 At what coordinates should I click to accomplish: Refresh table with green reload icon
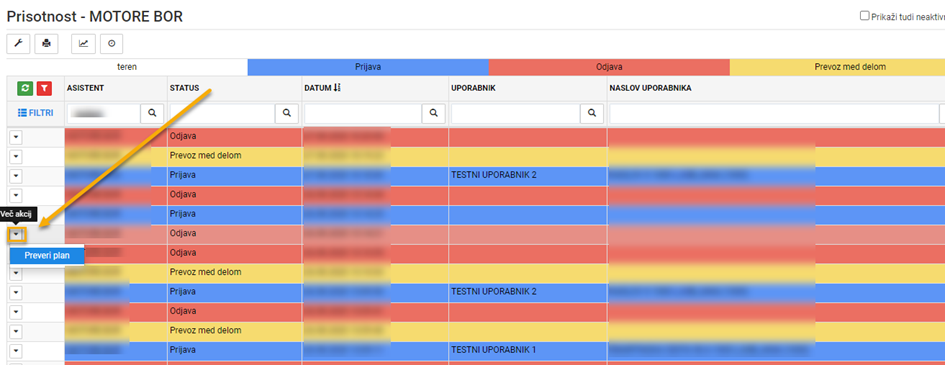click(x=24, y=89)
